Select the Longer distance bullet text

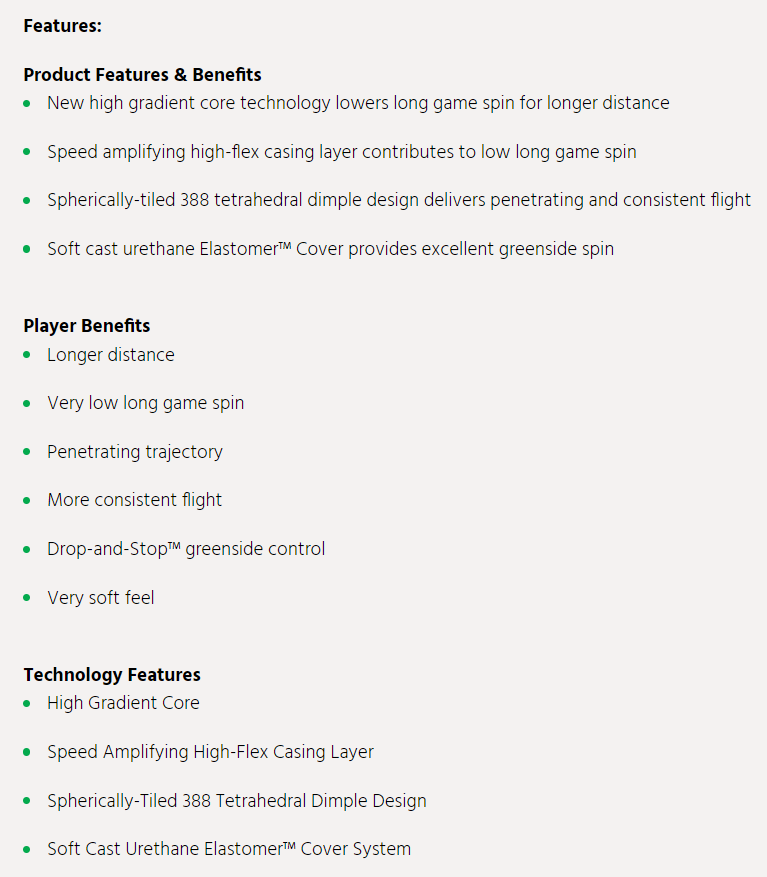pyautogui.click(x=111, y=355)
